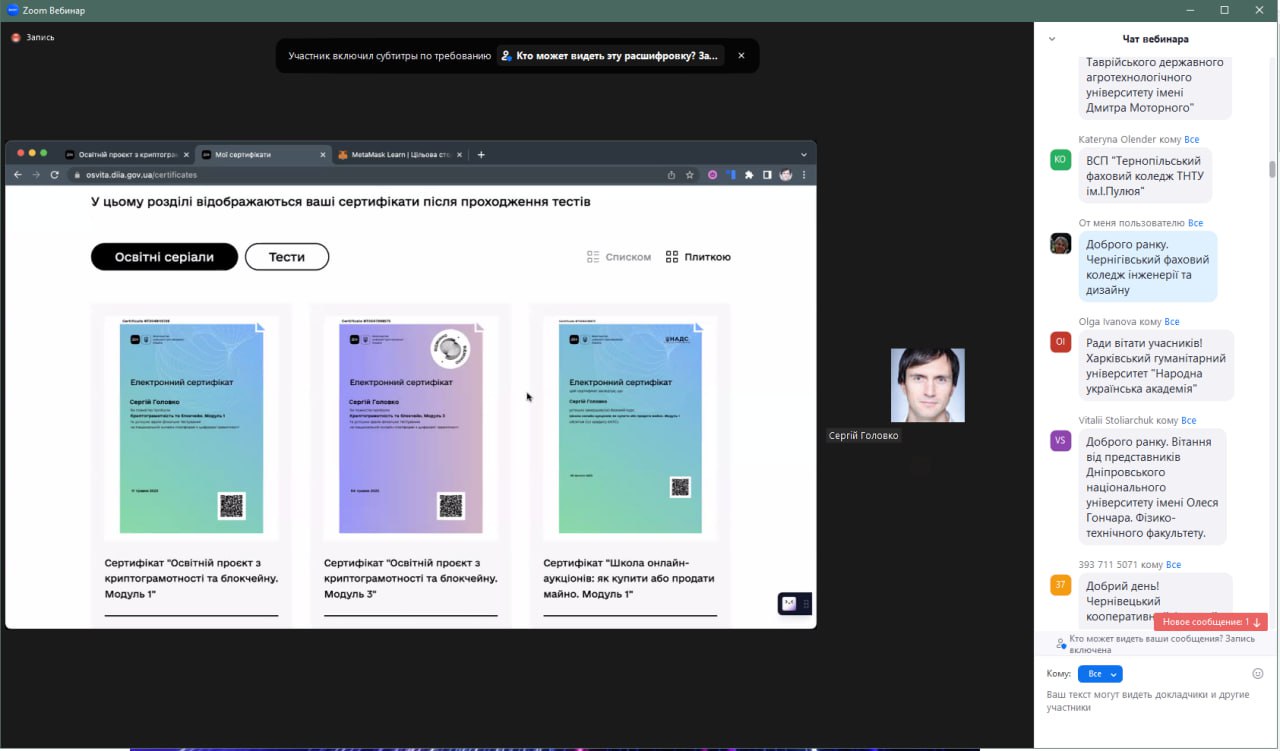Reload the page in the browser
The height and width of the screenshot is (751, 1280).
coord(54,175)
